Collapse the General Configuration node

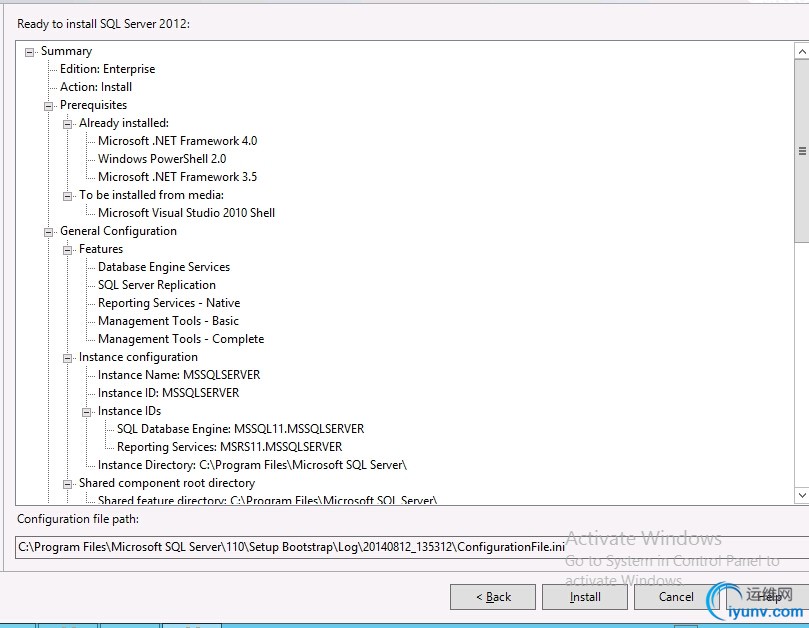48,232
